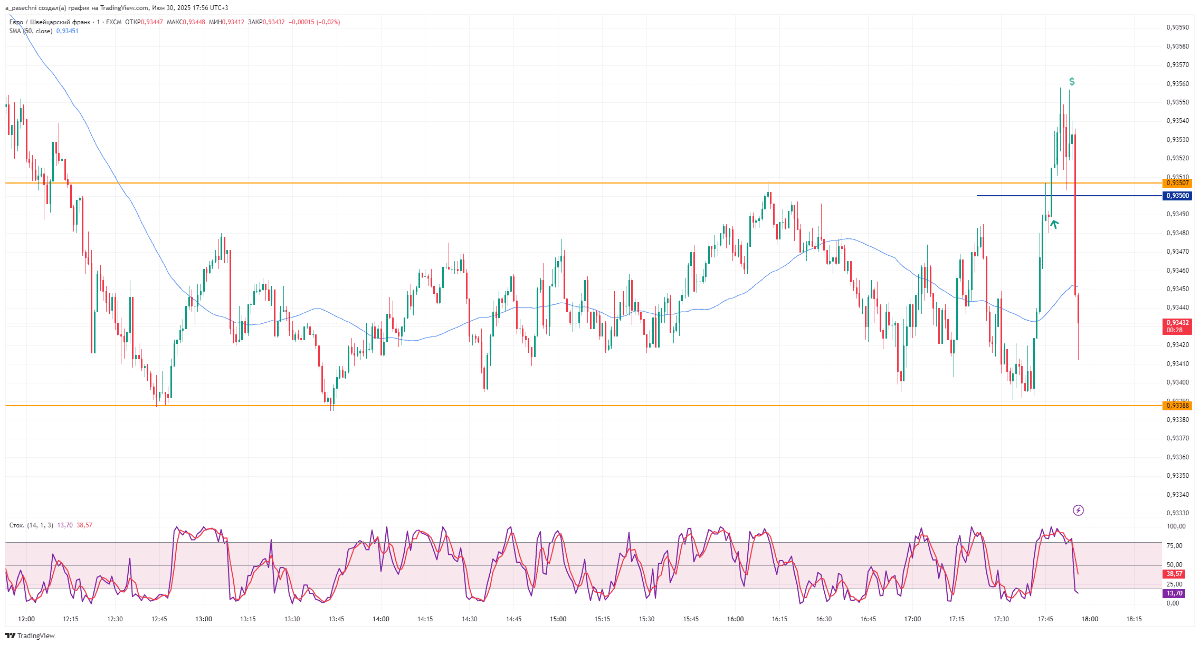Viewport: 1200px width, 645px height.
Task: Click the orange 0,93388 support level label
Action: coord(1177,405)
